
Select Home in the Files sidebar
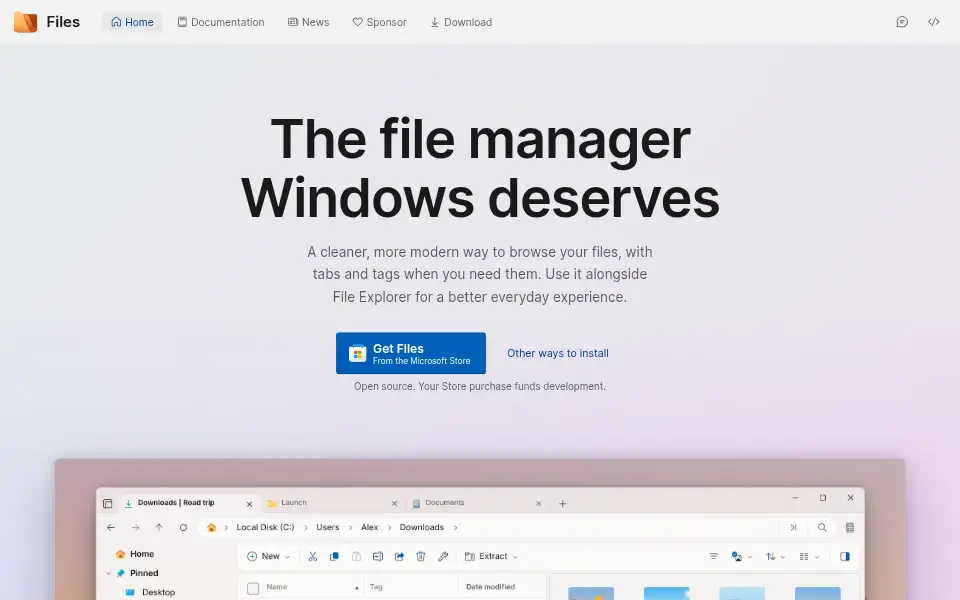(141, 554)
